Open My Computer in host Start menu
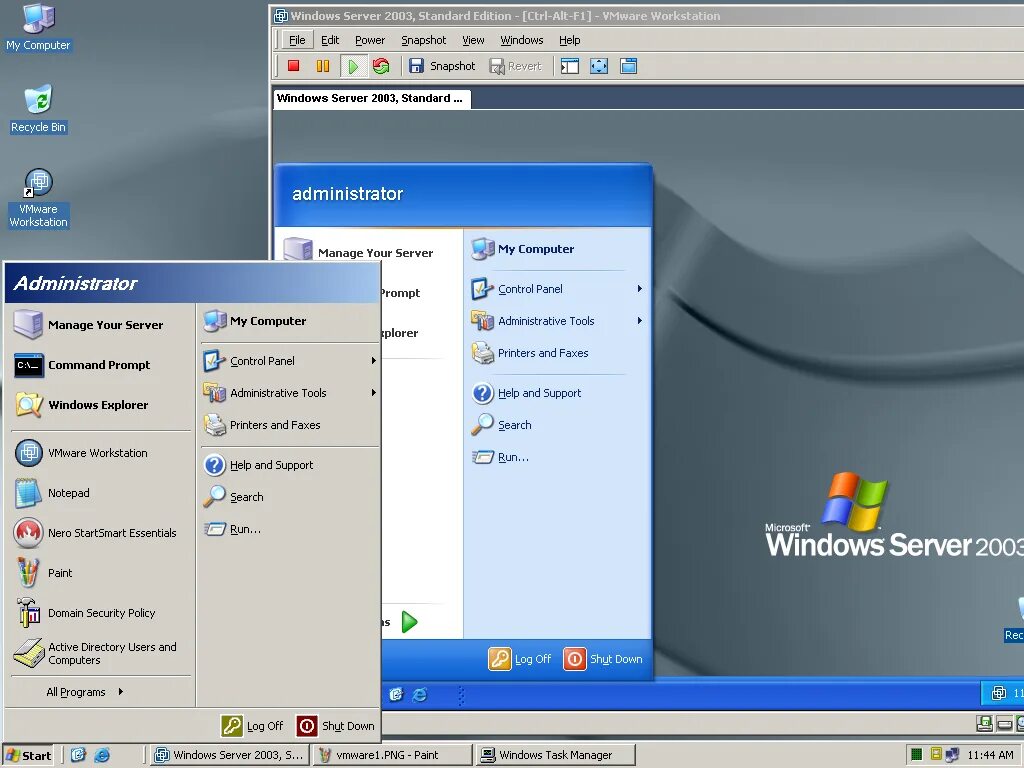The height and width of the screenshot is (768, 1024). point(289,321)
